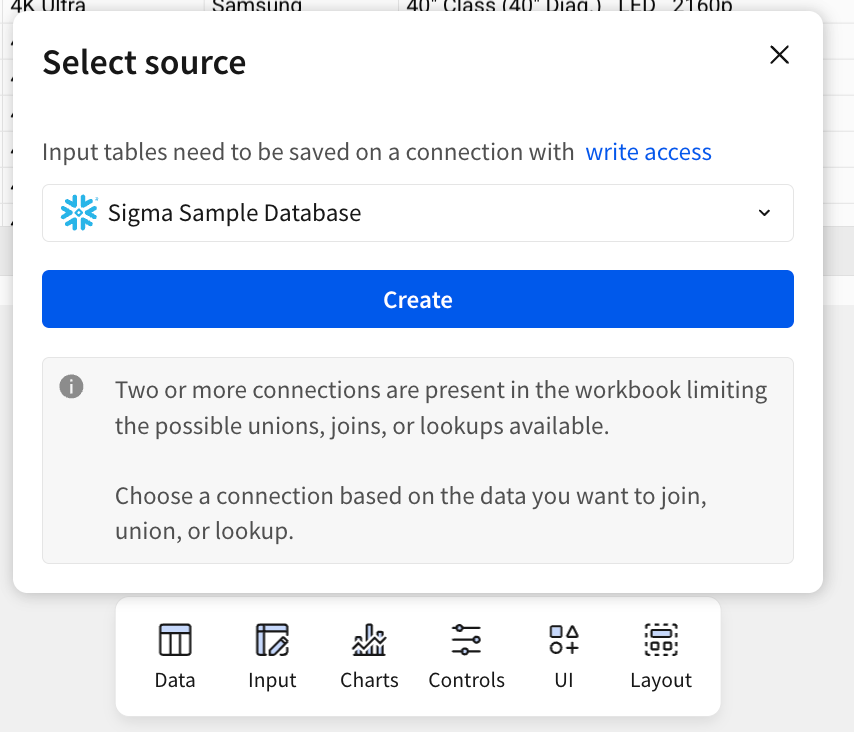The width and height of the screenshot is (854, 732).
Task: Open the write access link
Action: pyautogui.click(x=648, y=152)
